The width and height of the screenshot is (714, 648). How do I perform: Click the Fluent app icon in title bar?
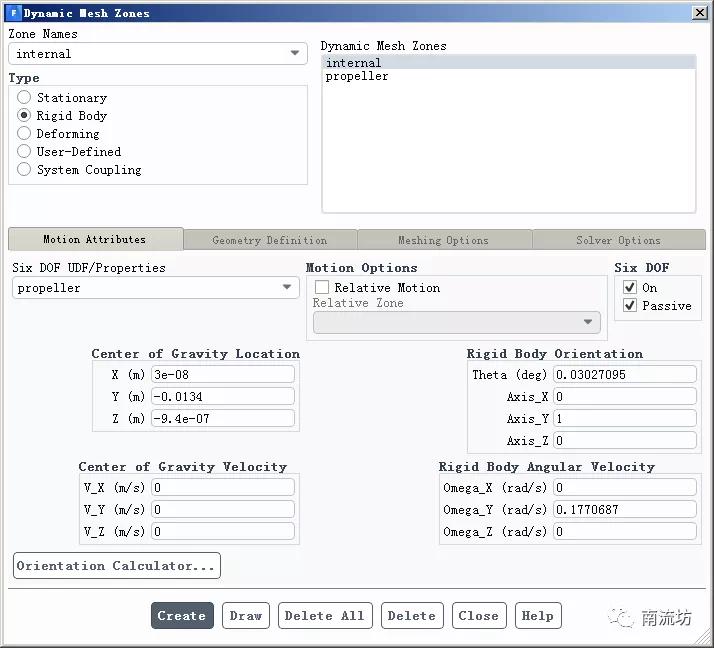14,12
